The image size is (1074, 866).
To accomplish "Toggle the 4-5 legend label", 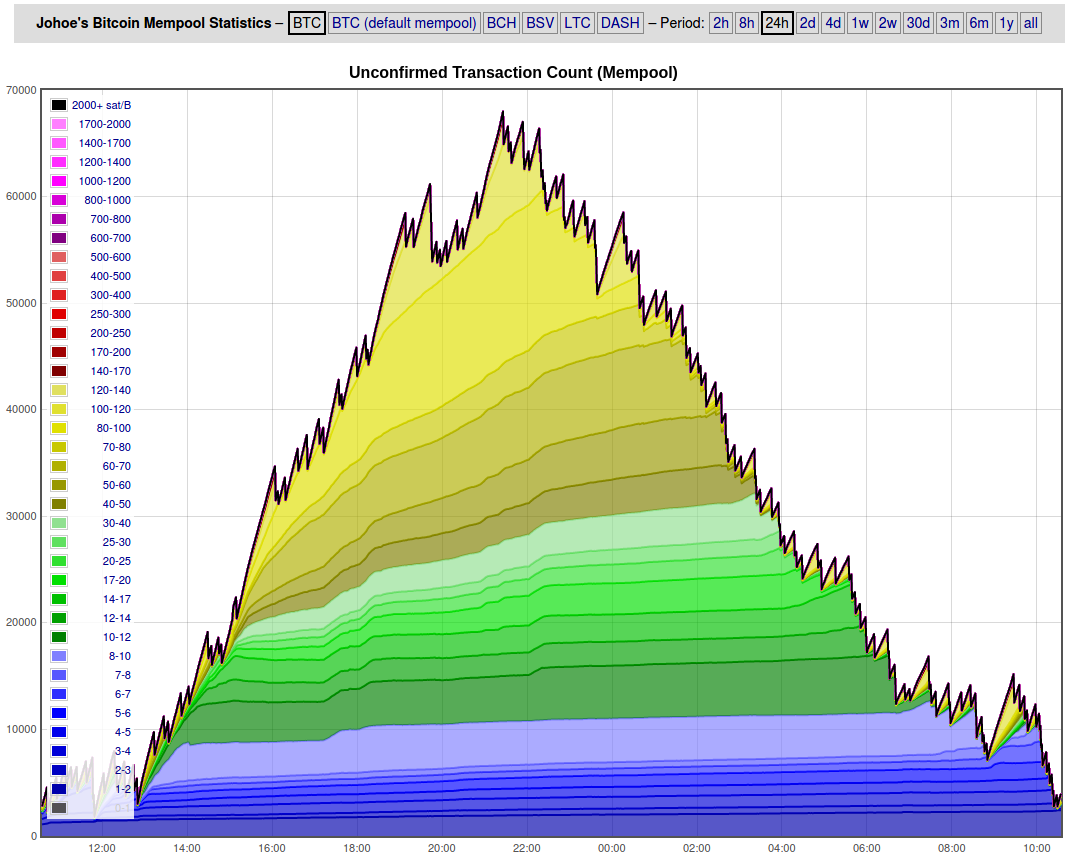I will (123, 732).
